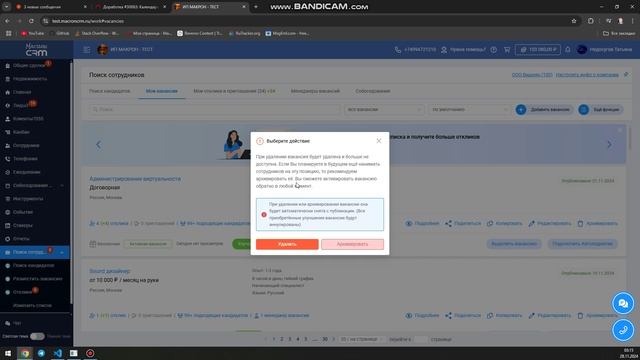Choose the Архивировать button in the dialog
The width and height of the screenshot is (640, 360).
pyautogui.click(x=352, y=244)
